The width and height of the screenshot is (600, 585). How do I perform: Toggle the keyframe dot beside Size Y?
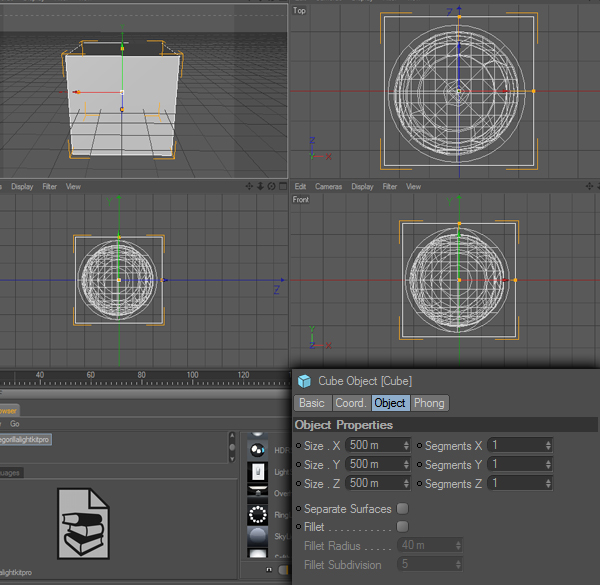click(298, 464)
